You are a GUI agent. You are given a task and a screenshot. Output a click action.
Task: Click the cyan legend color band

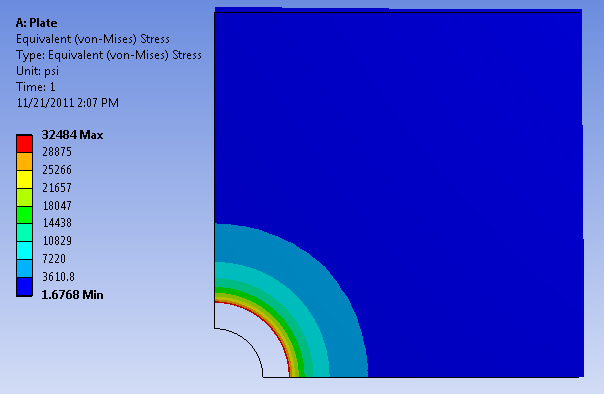(x=24, y=250)
